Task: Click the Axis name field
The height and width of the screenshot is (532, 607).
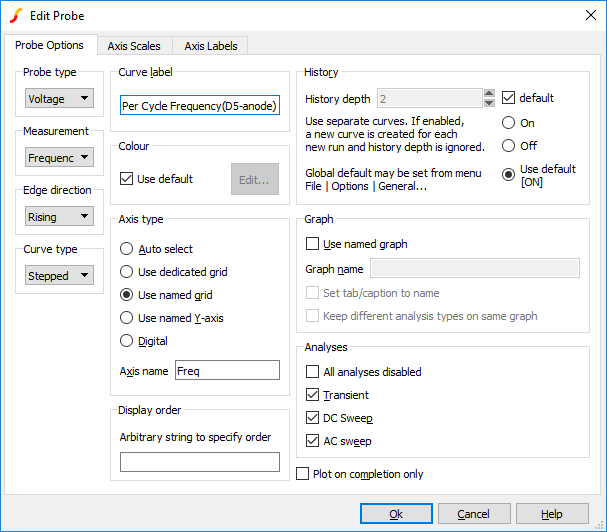Action: point(226,370)
